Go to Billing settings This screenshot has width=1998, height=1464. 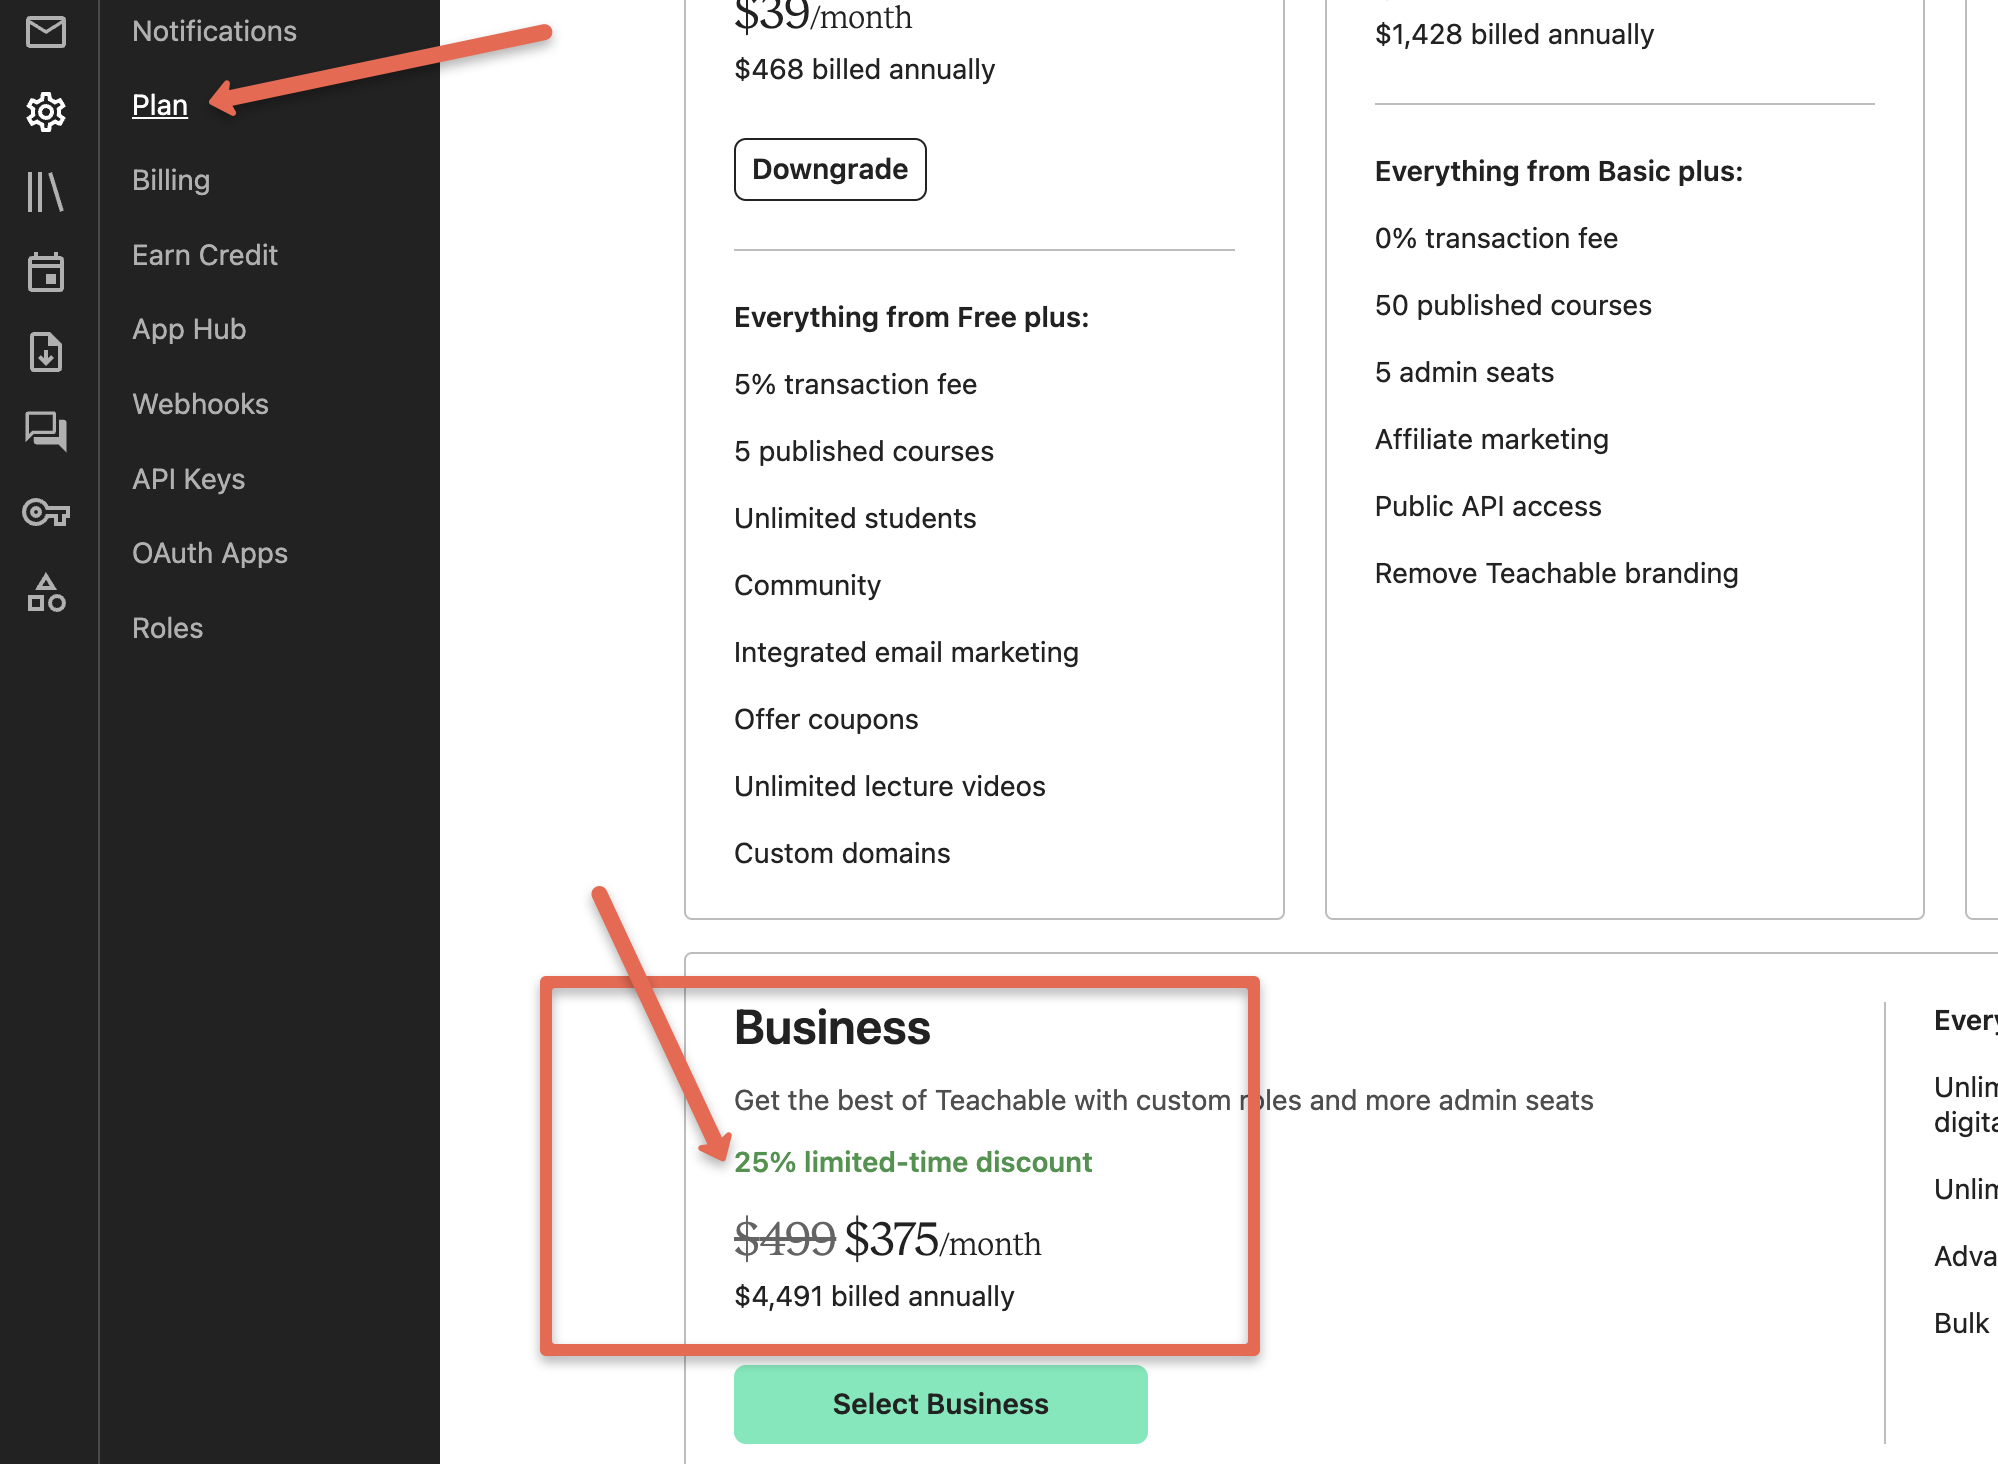171,180
